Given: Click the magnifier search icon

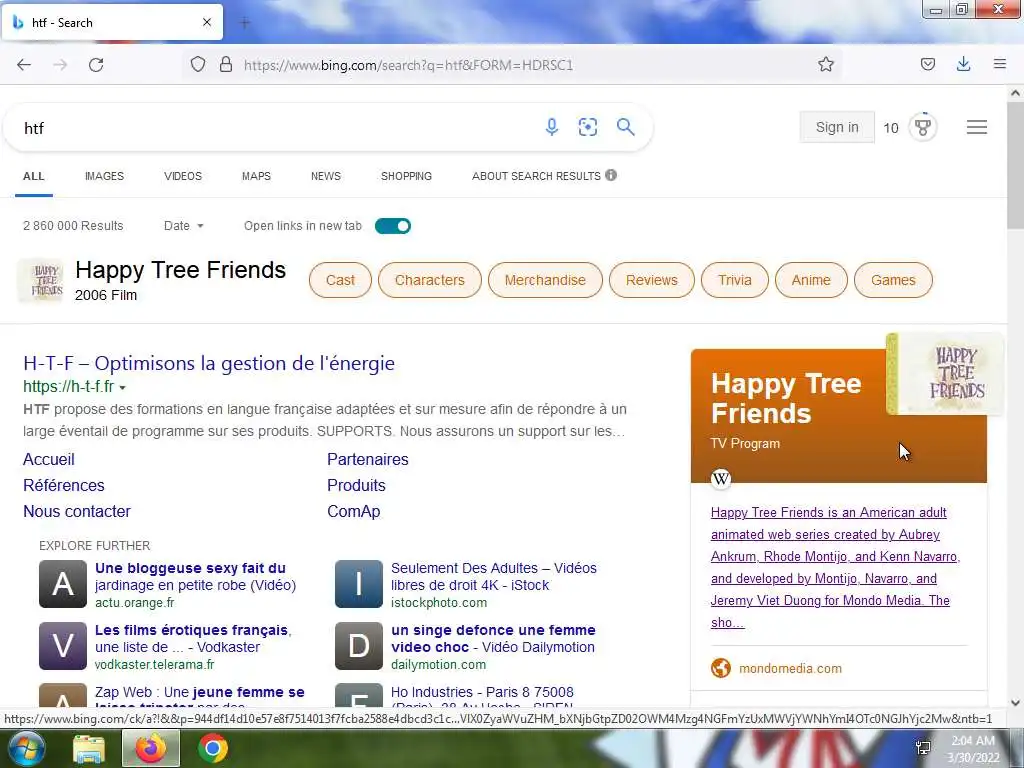Looking at the screenshot, I should 626,127.
